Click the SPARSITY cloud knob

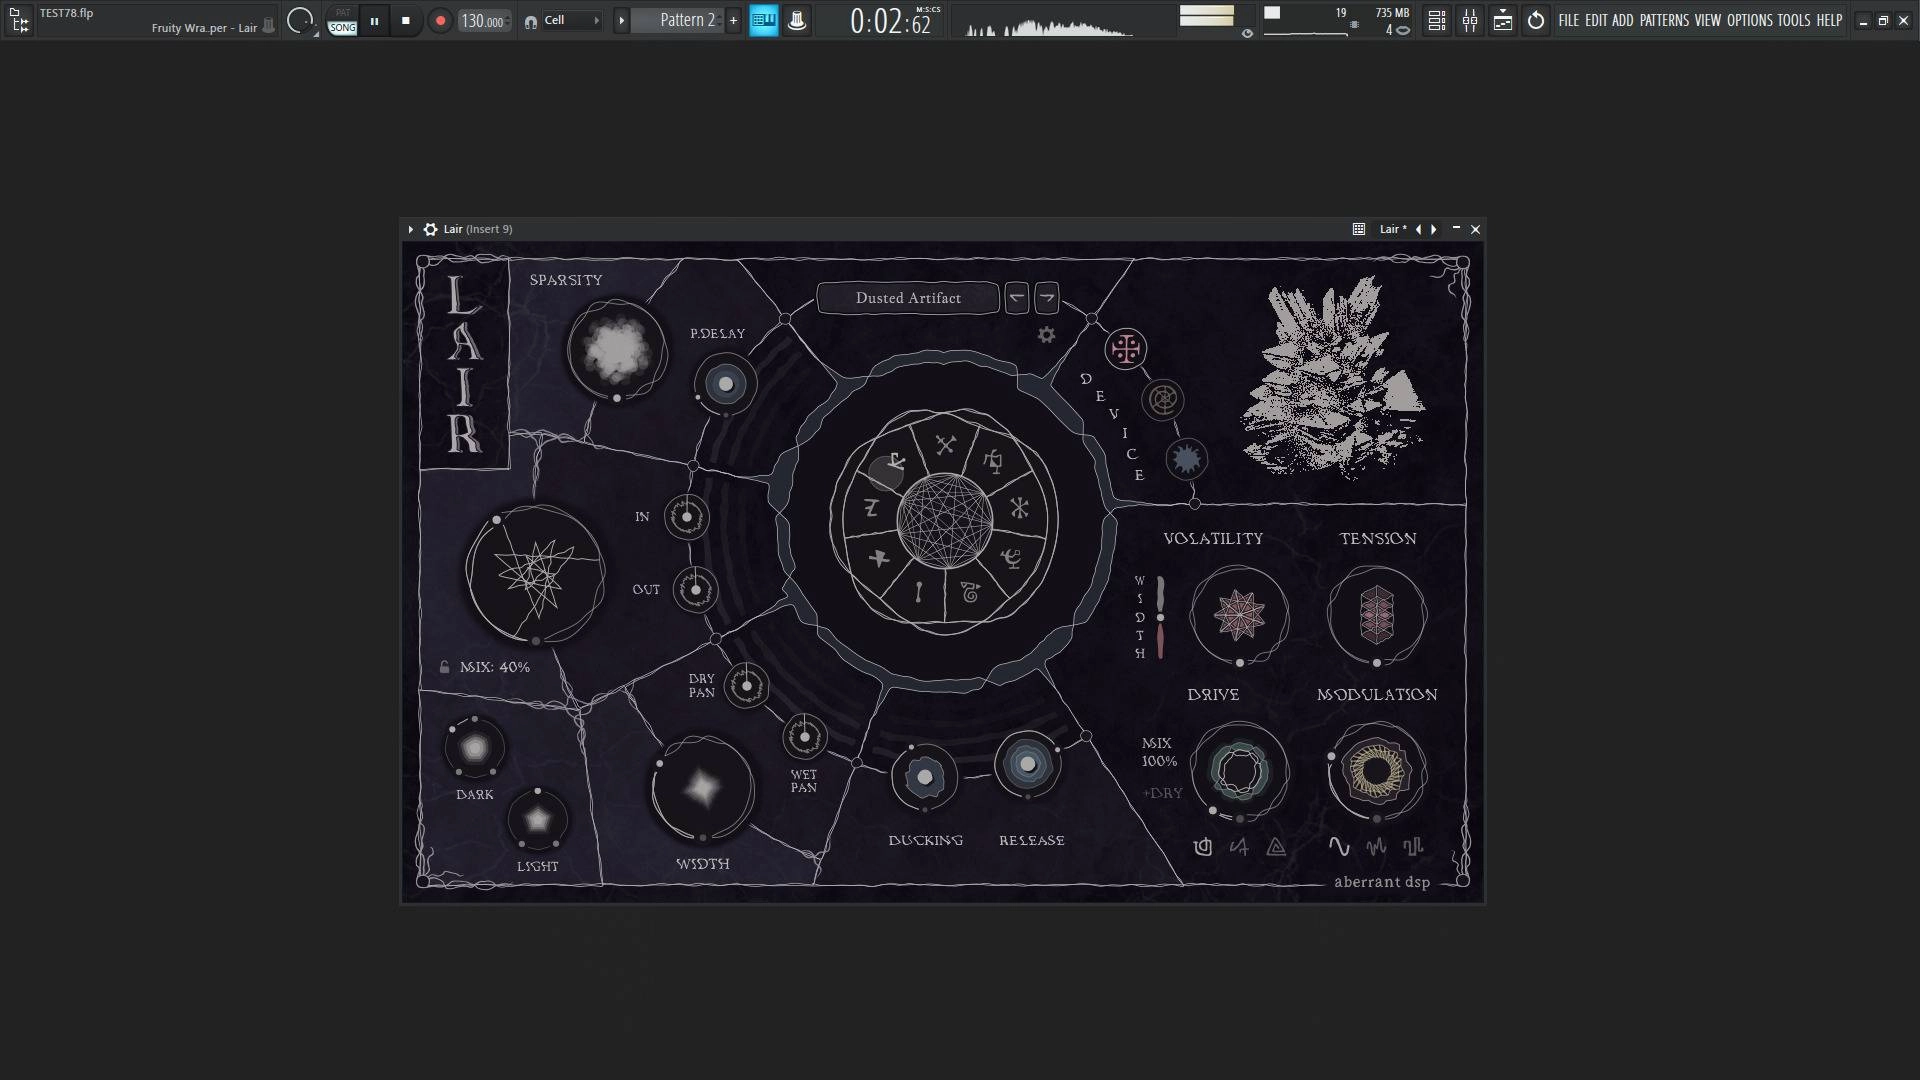[x=617, y=350]
